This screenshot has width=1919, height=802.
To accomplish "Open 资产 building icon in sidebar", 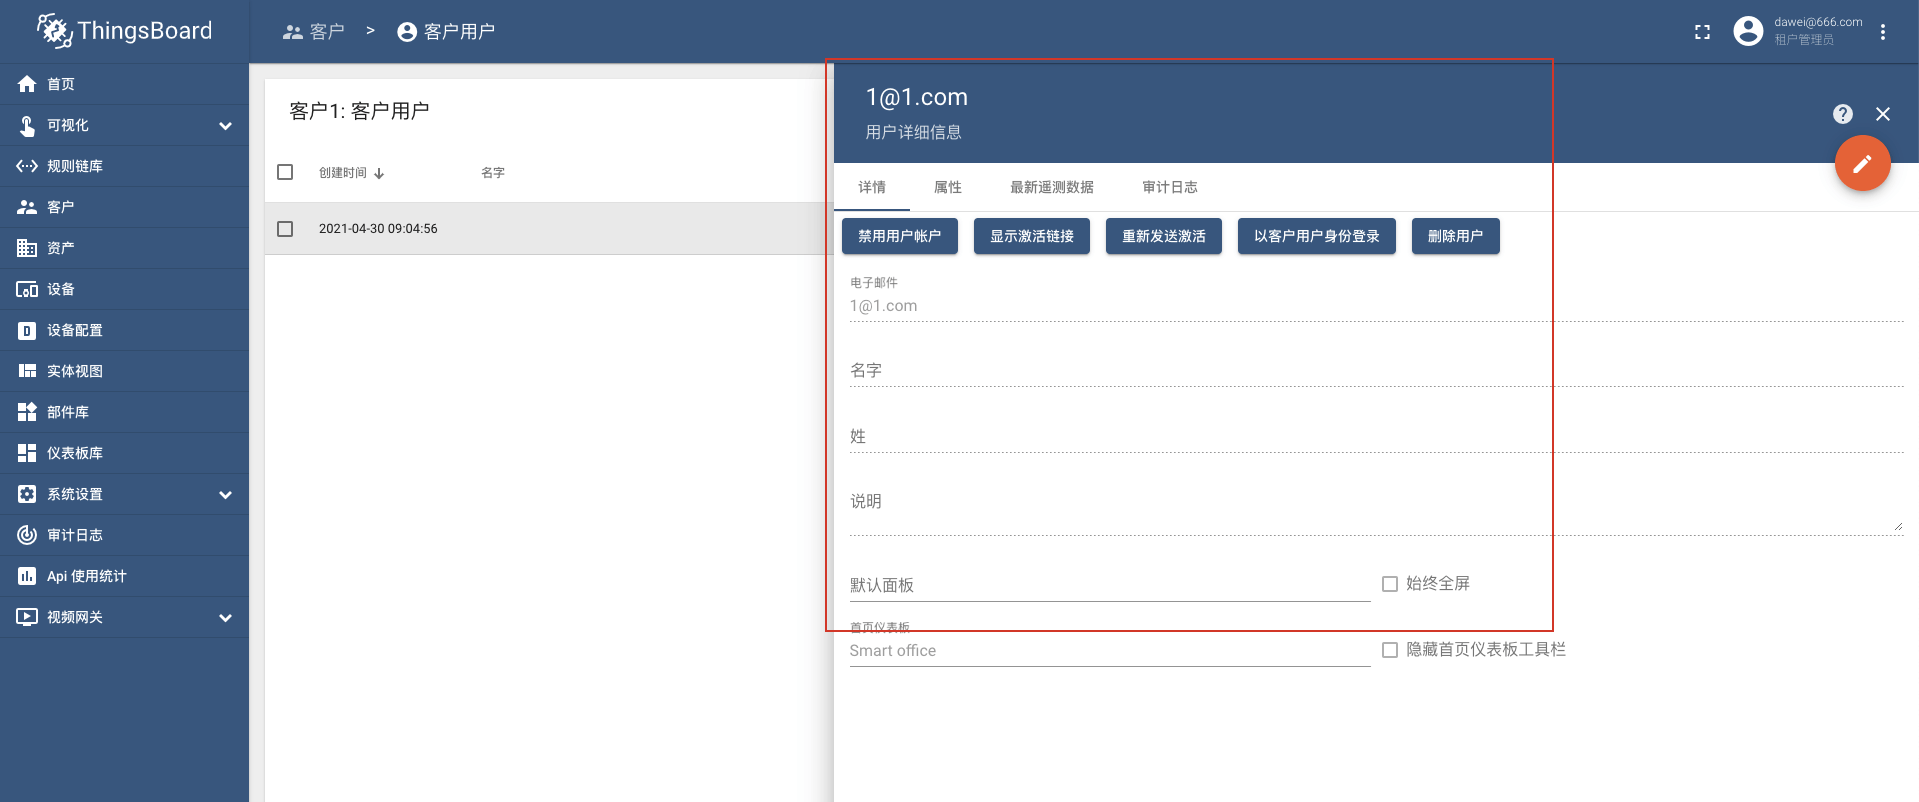I will tap(27, 248).
